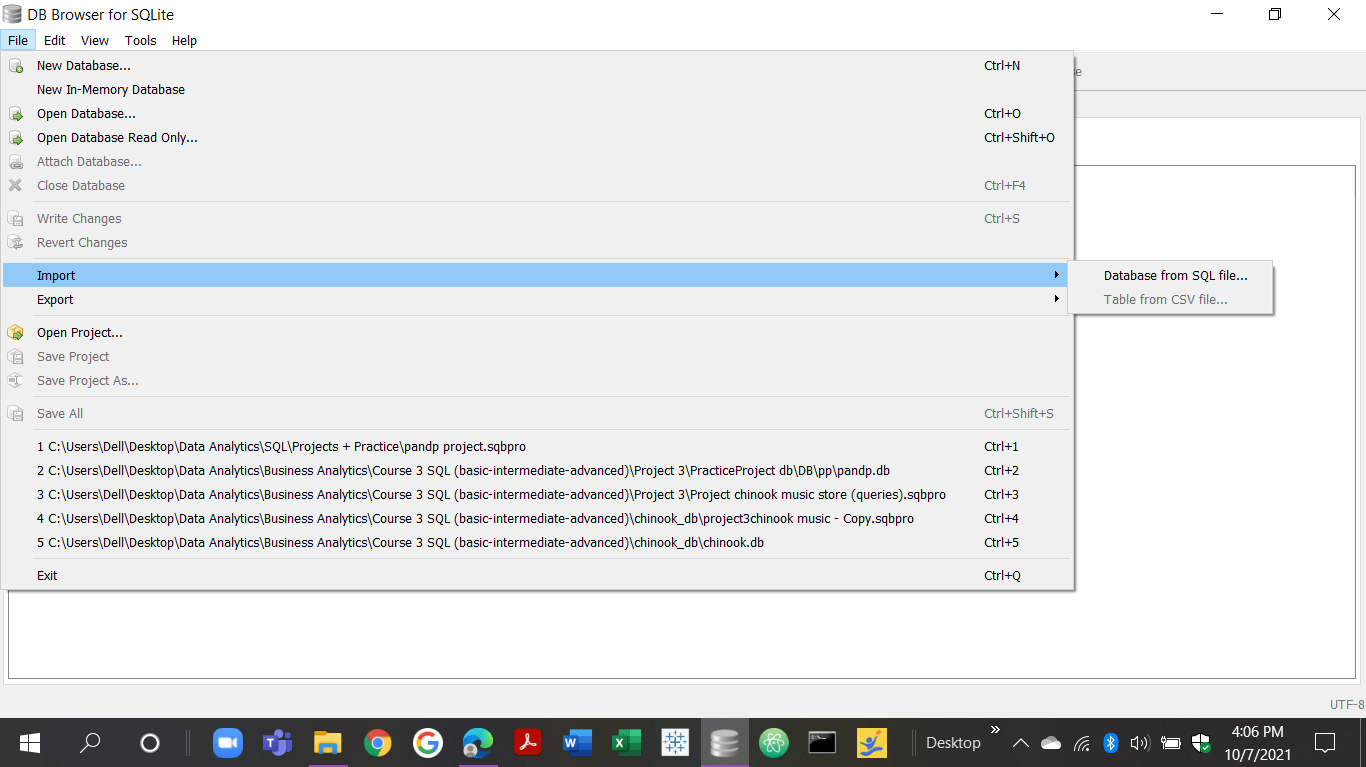The width and height of the screenshot is (1366, 767).
Task: Click the Attach Database icon
Action: (x=16, y=161)
